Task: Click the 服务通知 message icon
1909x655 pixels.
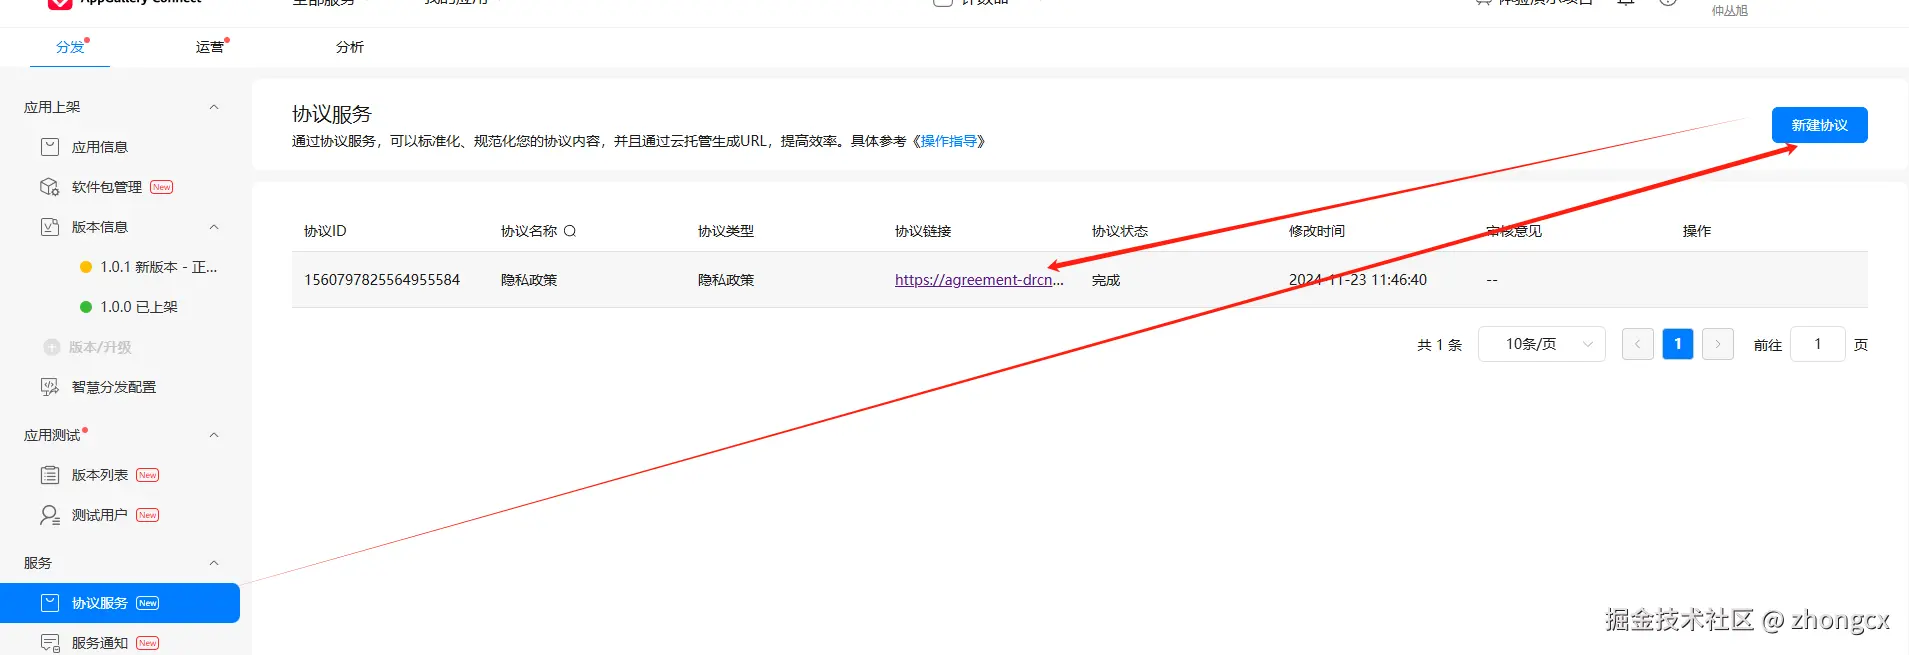Action: 50,643
